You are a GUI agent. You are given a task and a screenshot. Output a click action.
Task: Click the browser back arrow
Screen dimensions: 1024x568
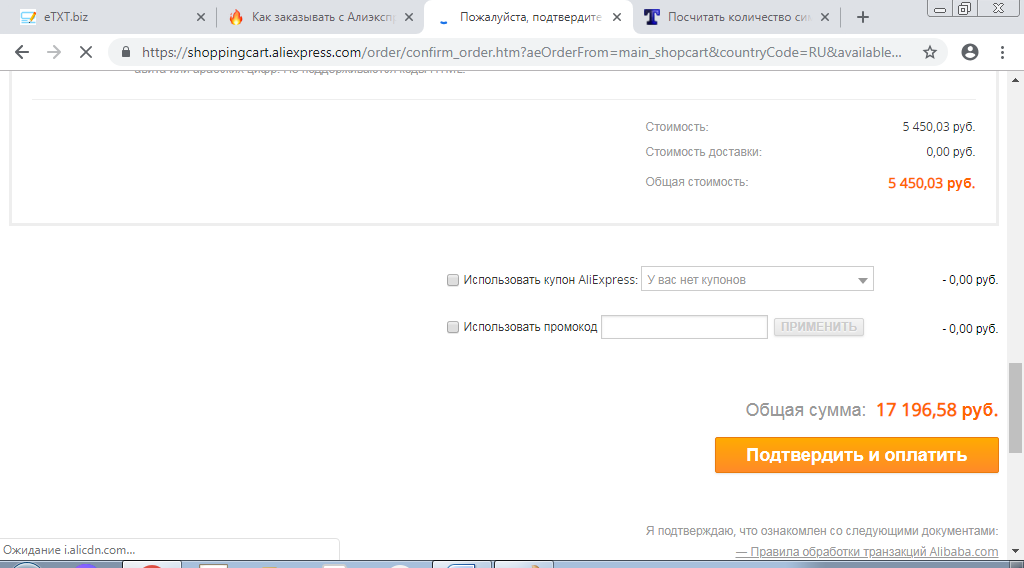click(x=22, y=52)
